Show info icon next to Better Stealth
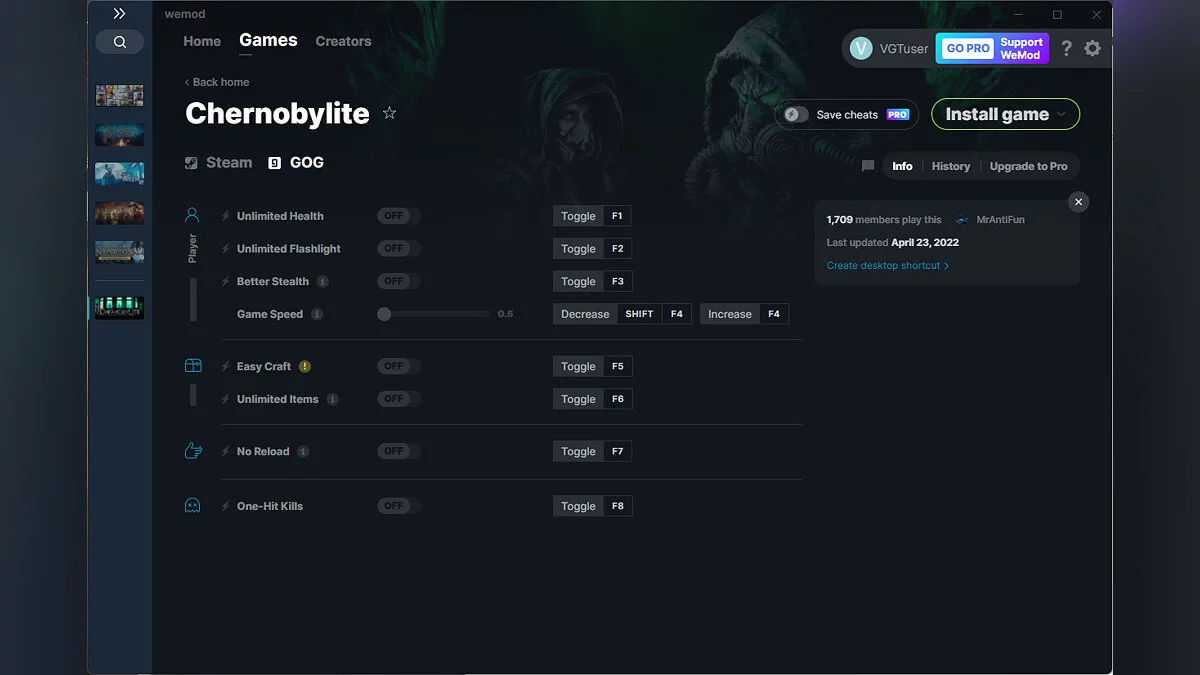This screenshot has width=1200, height=675. (323, 282)
